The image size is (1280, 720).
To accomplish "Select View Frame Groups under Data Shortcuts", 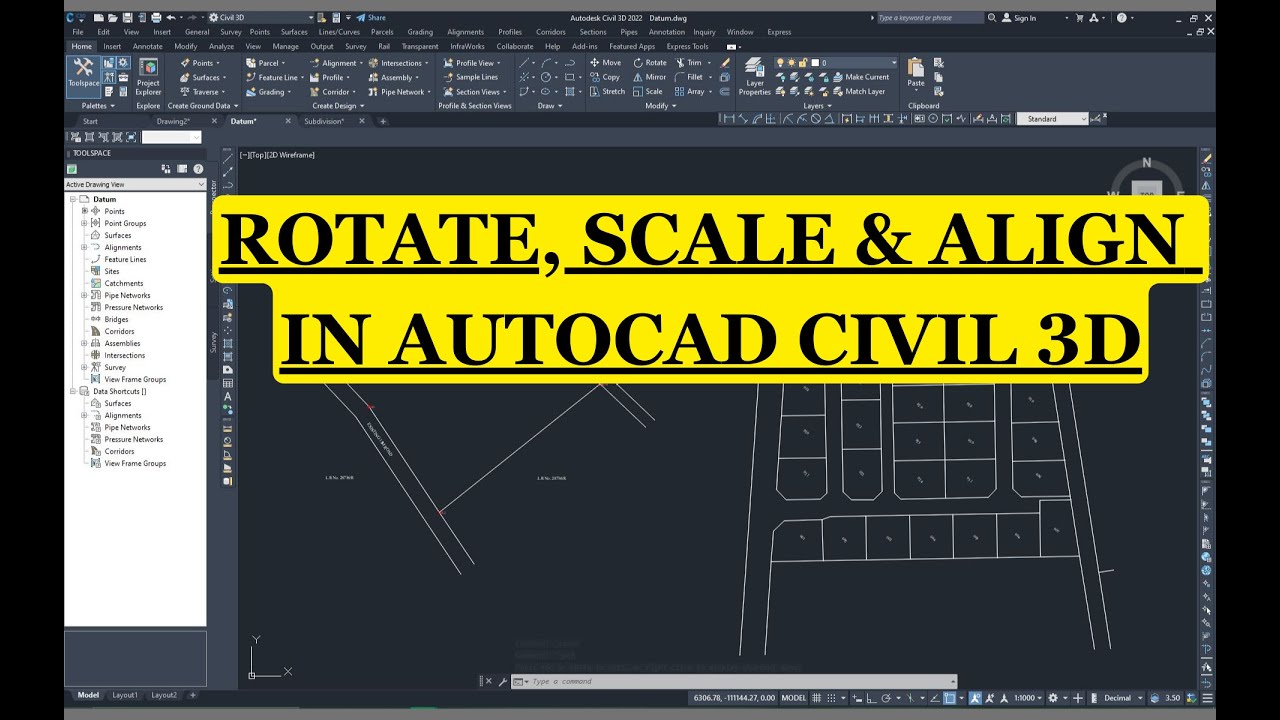I will (135, 463).
